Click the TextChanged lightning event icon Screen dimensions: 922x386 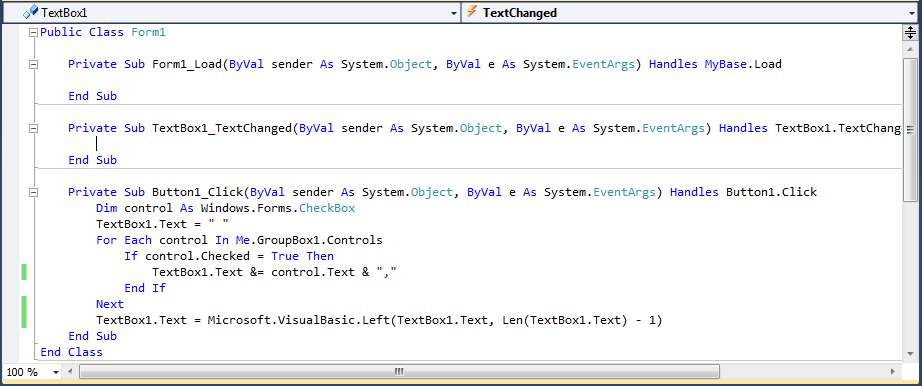tap(472, 12)
